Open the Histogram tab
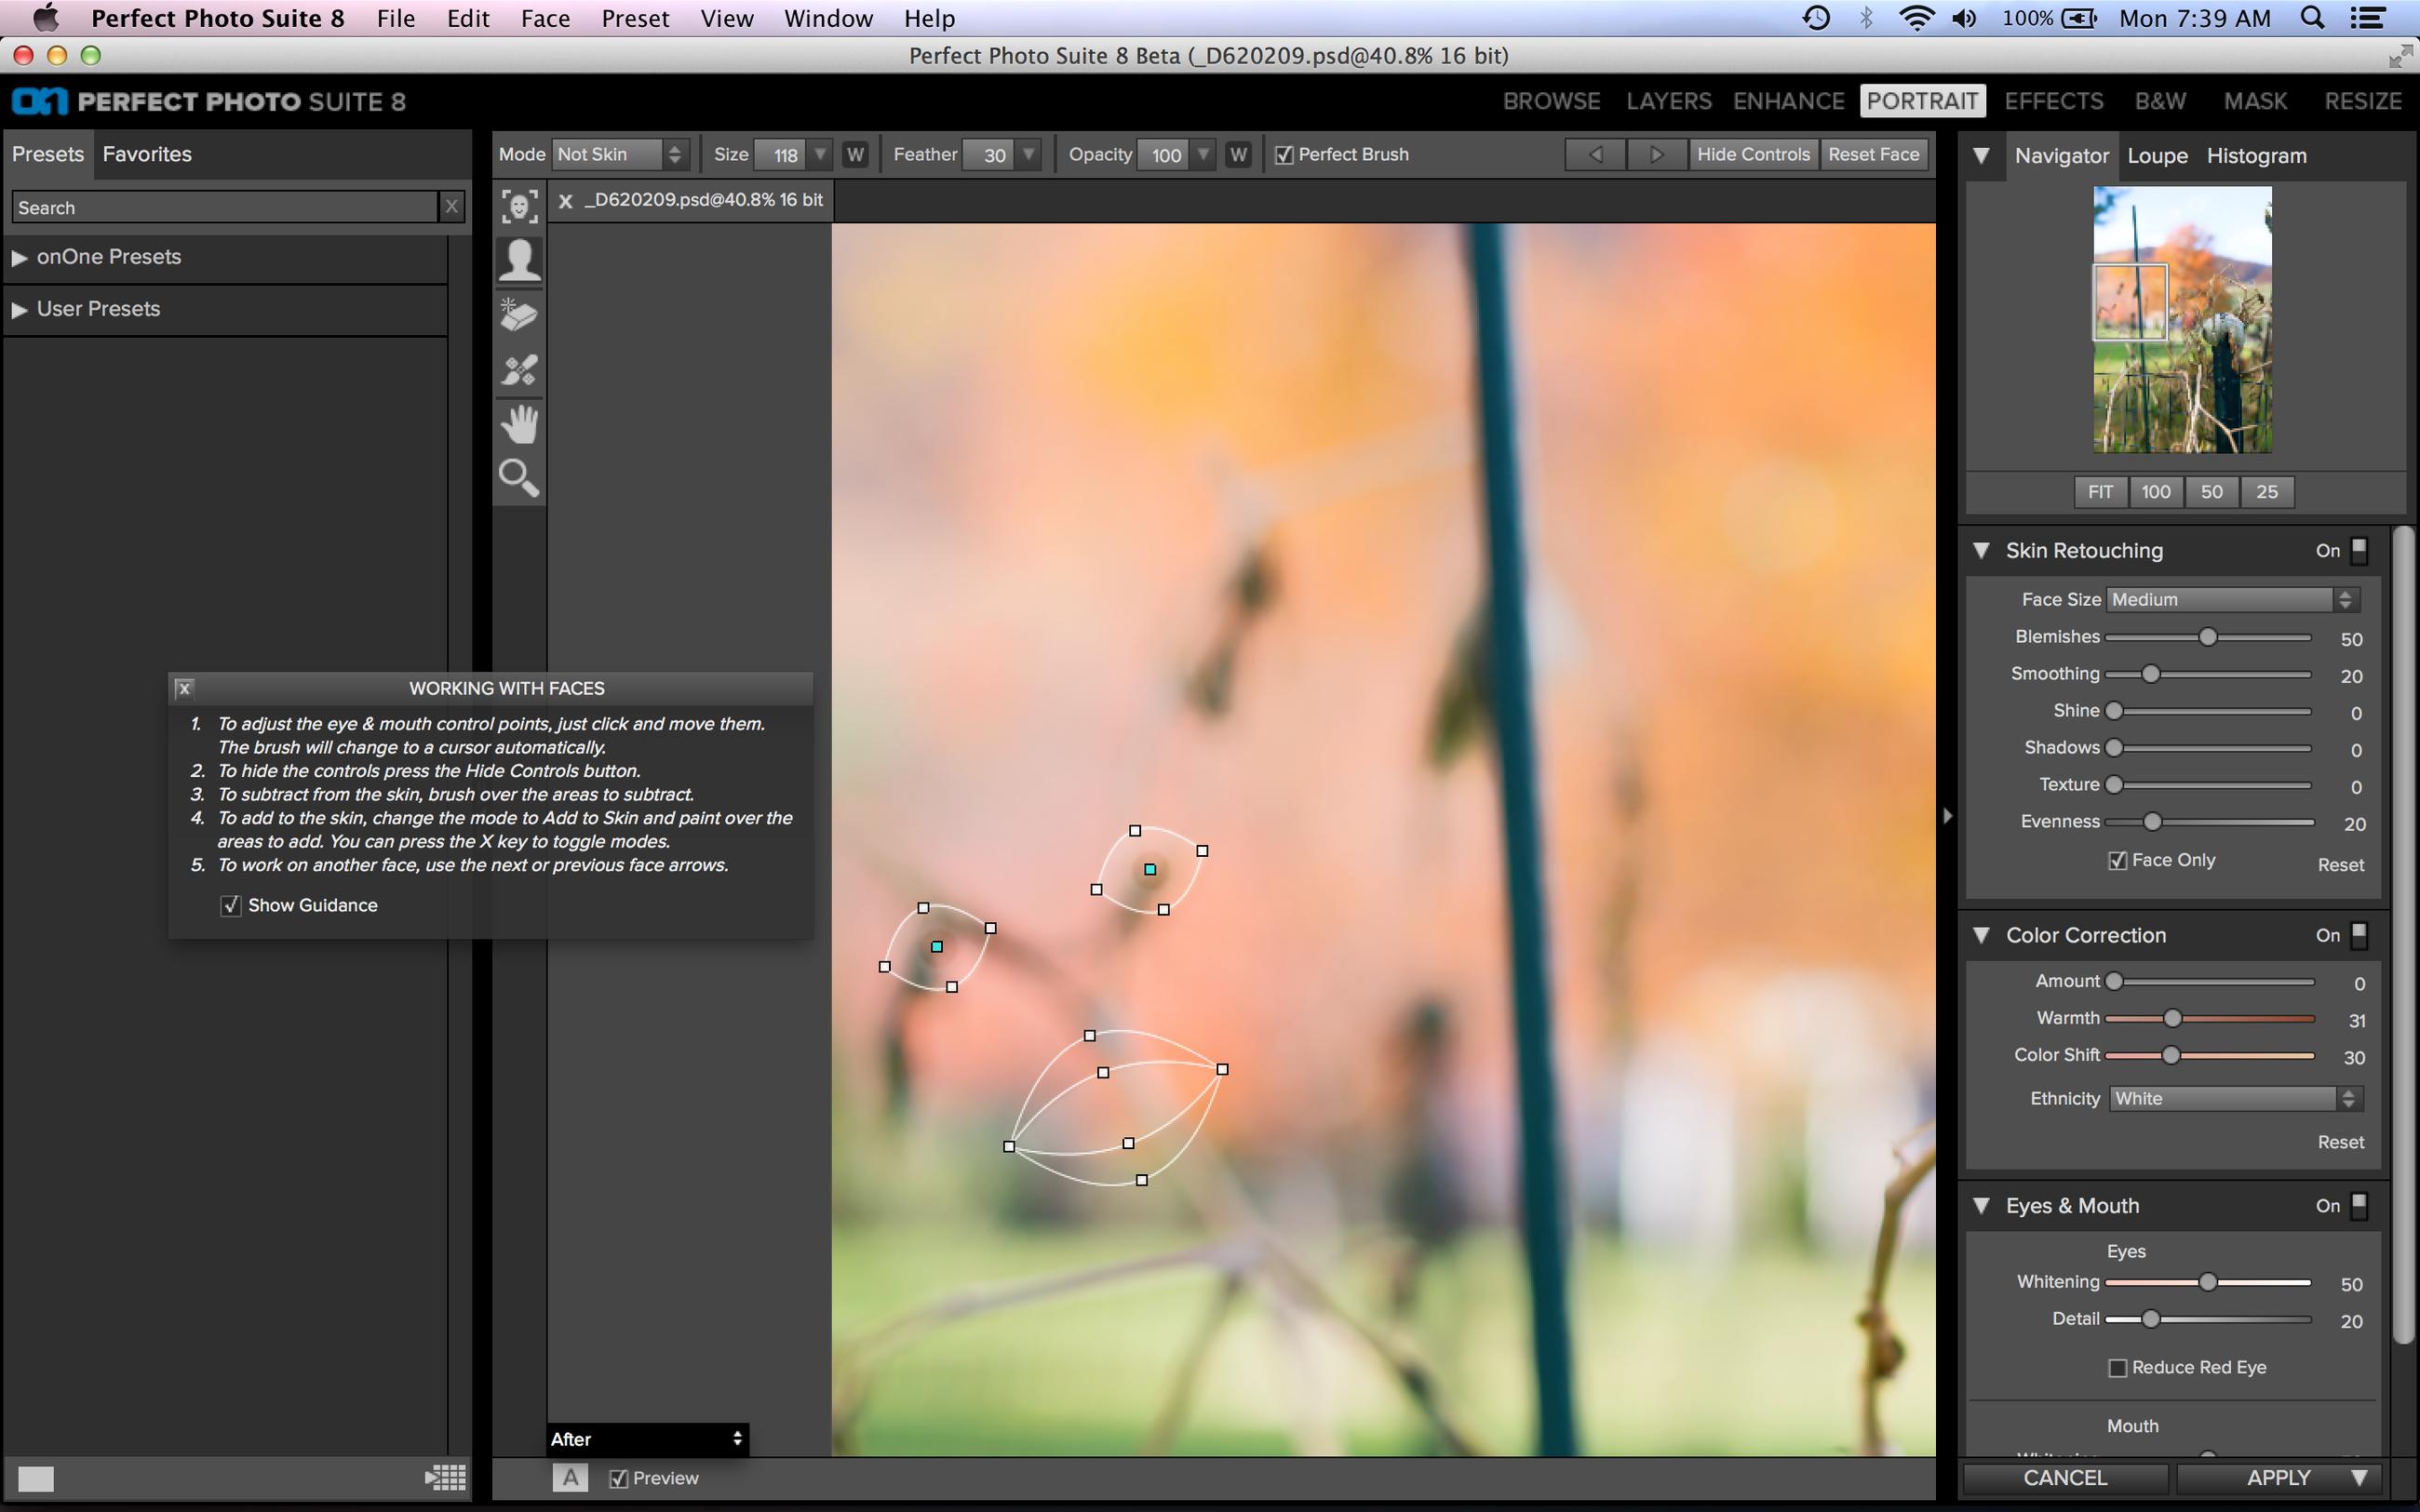The width and height of the screenshot is (2420, 1512). [x=2256, y=156]
